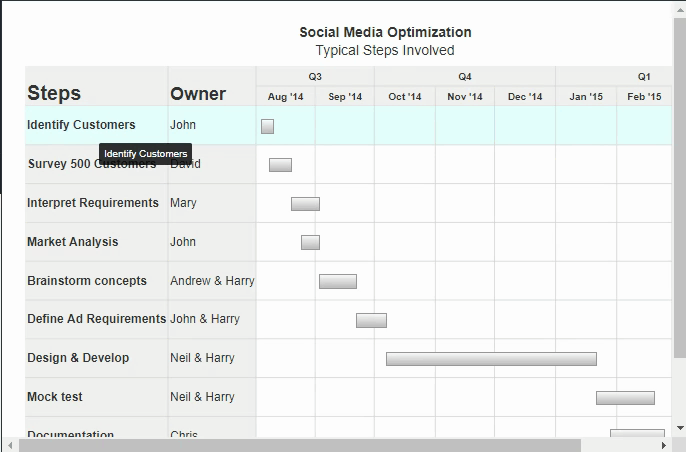Select the Q3 quarter header
This screenshot has height=452, width=686.
[x=315, y=77]
